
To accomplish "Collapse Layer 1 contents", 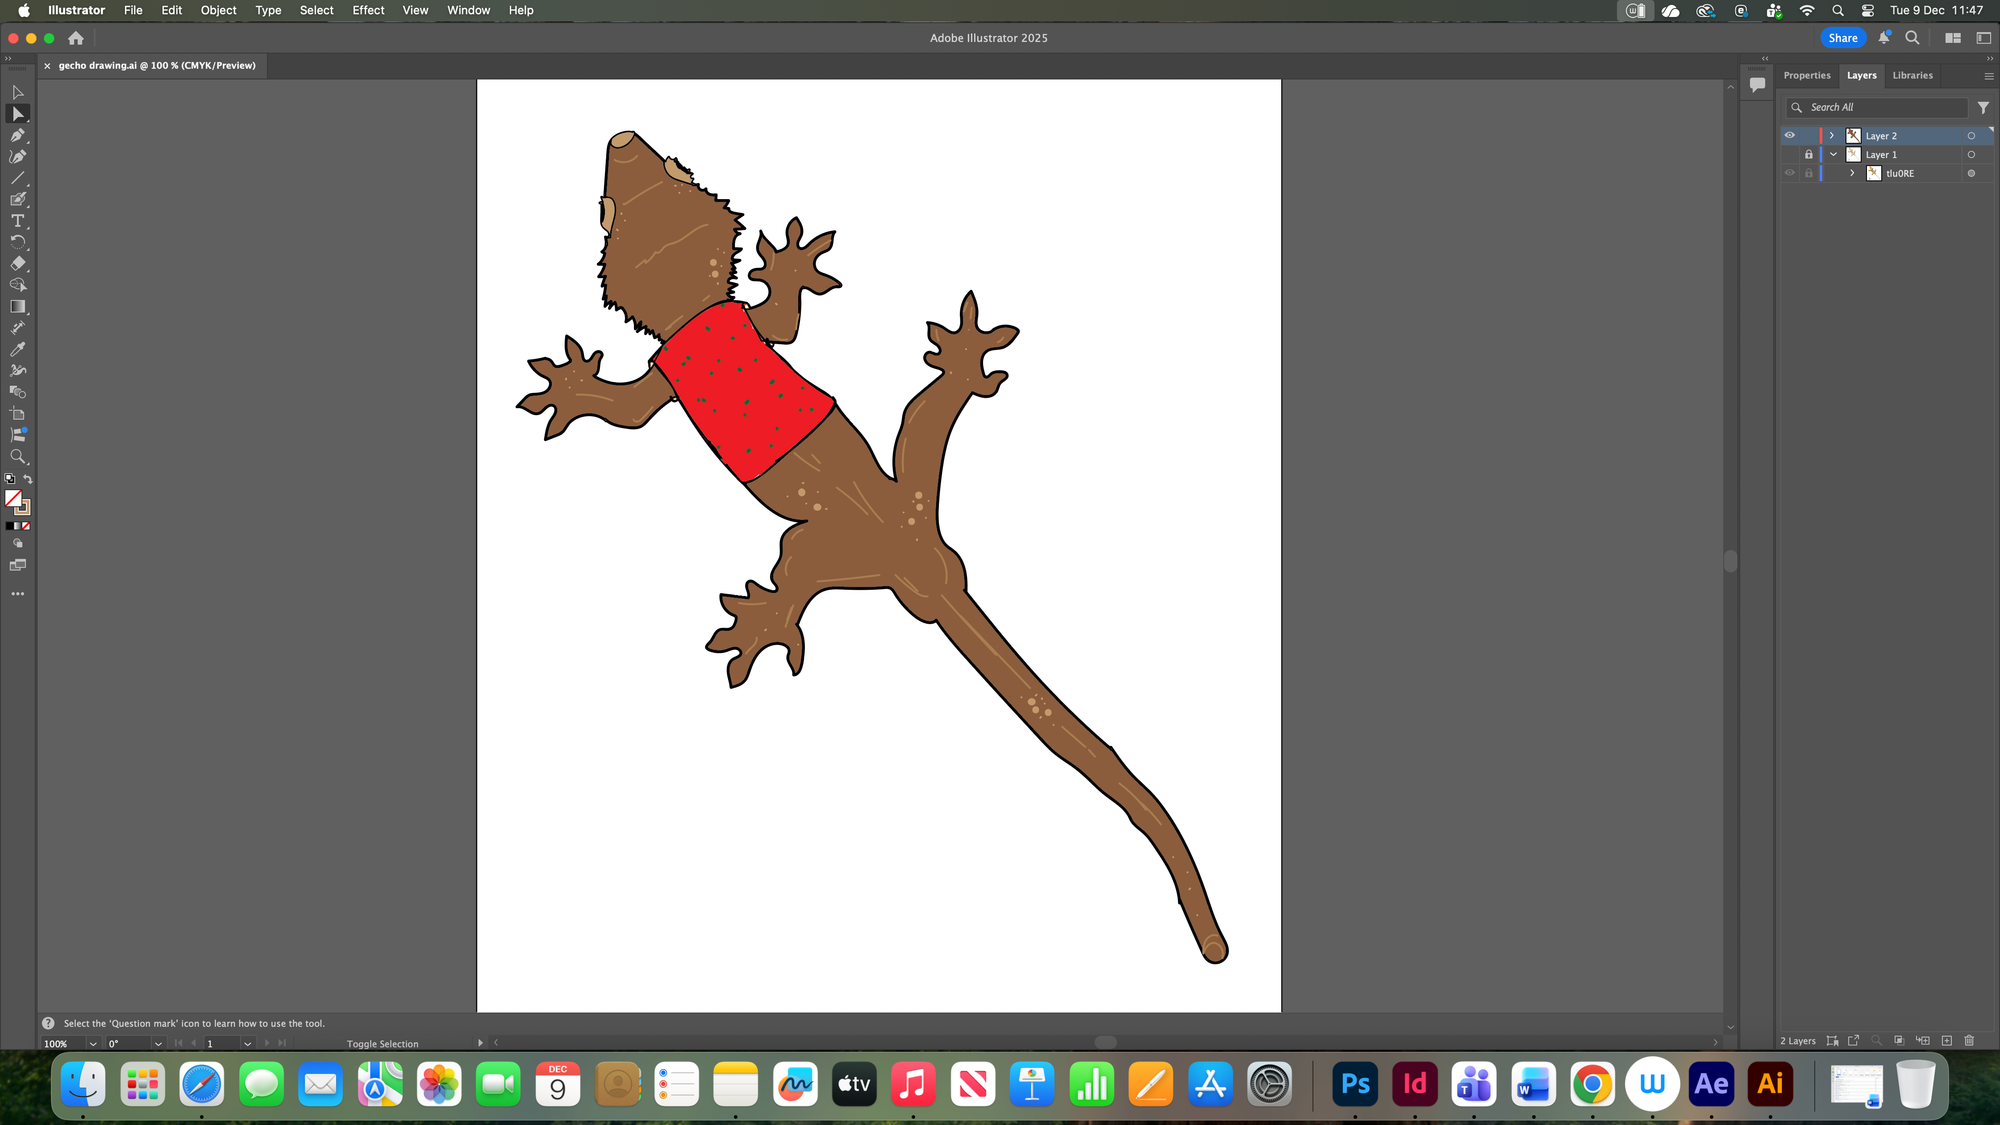I will [x=1832, y=155].
